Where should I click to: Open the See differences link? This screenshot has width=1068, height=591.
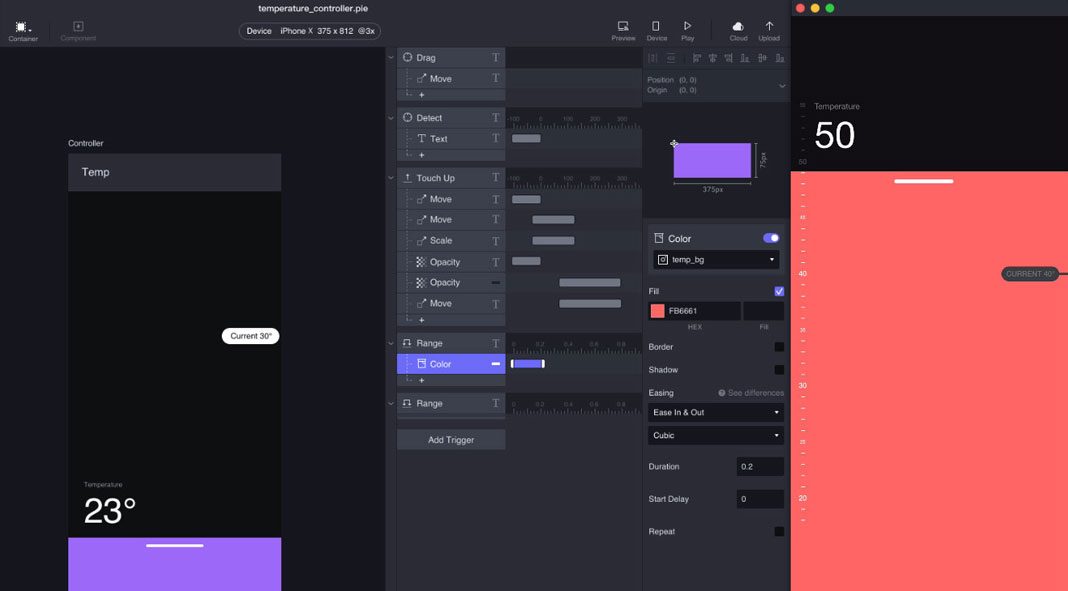pyautogui.click(x=752, y=392)
